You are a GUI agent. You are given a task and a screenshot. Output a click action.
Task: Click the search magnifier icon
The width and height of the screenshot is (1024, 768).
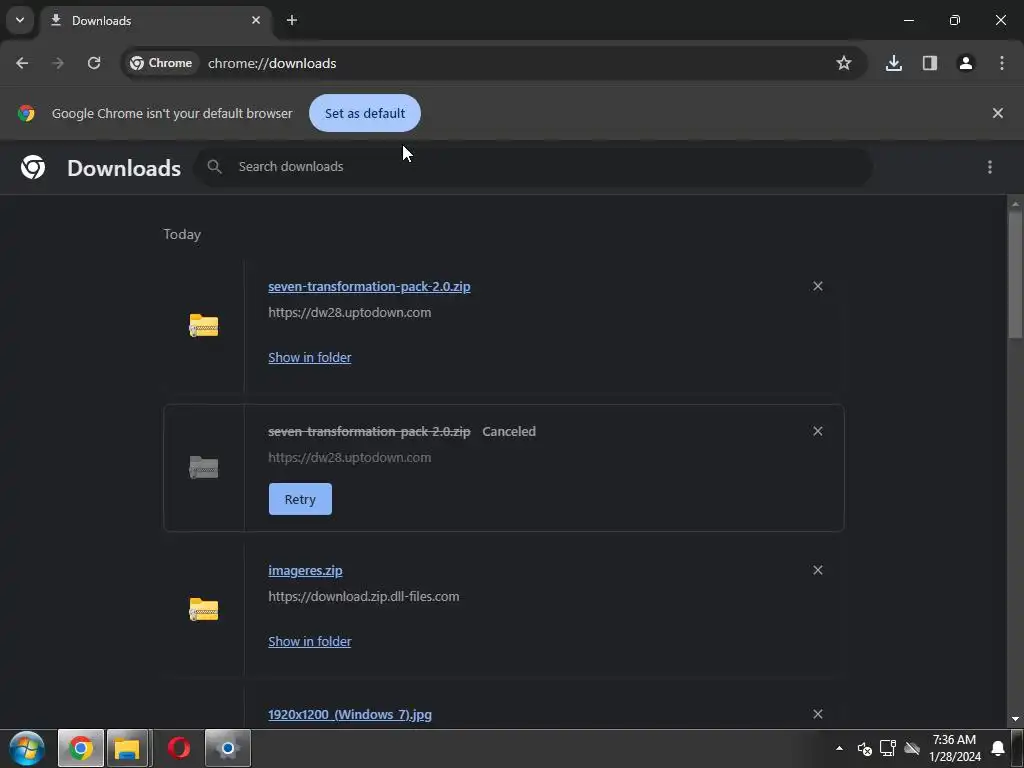[214, 167]
